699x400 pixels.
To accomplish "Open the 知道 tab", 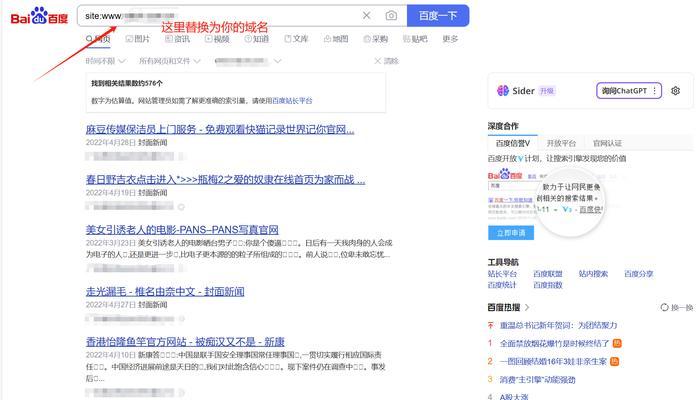I will coord(257,39).
